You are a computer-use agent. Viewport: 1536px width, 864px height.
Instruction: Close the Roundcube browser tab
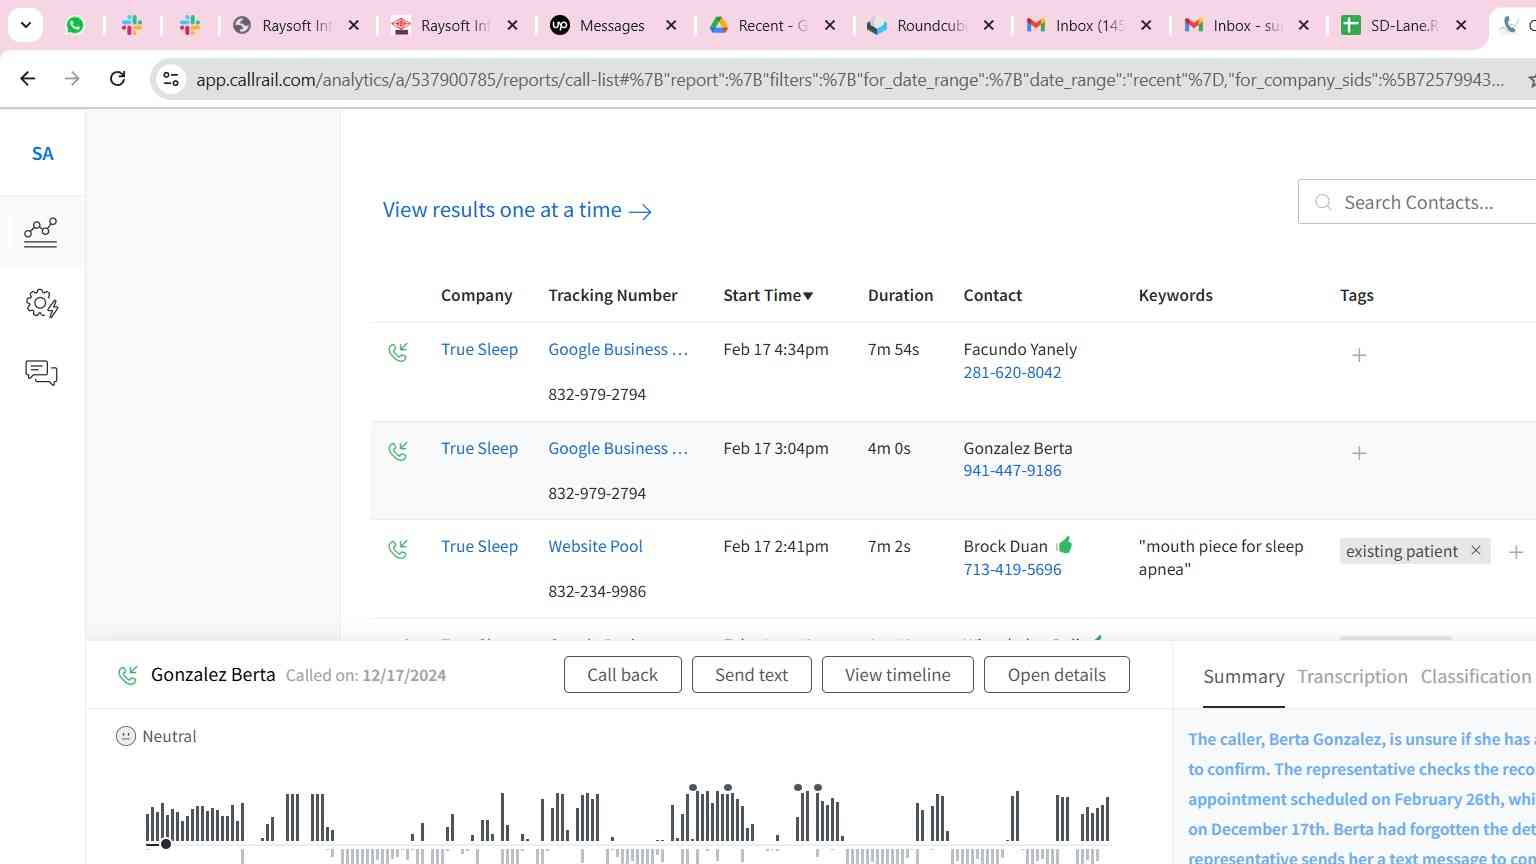click(x=989, y=25)
